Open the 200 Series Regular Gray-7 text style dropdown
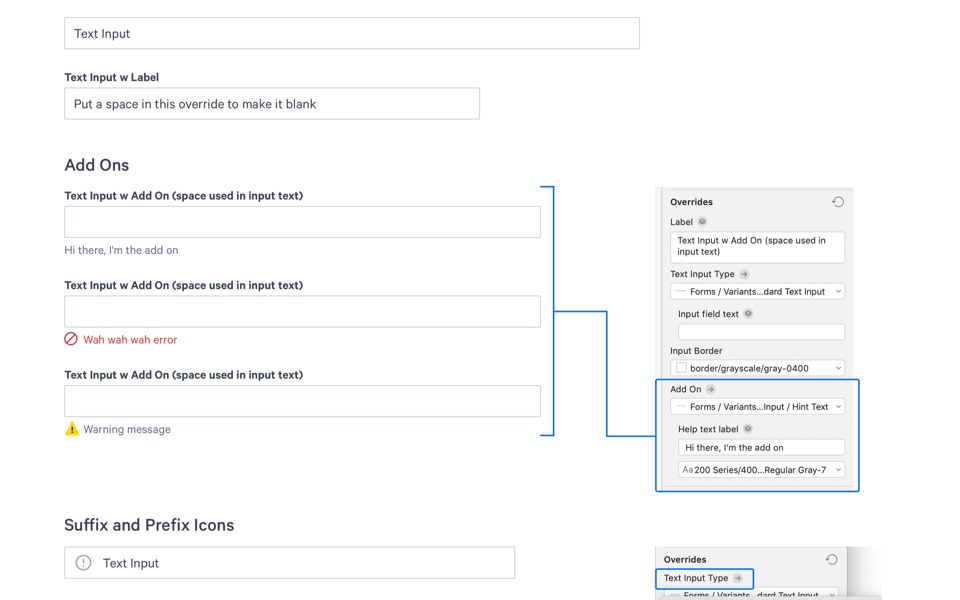The width and height of the screenshot is (960, 600). tap(761, 470)
